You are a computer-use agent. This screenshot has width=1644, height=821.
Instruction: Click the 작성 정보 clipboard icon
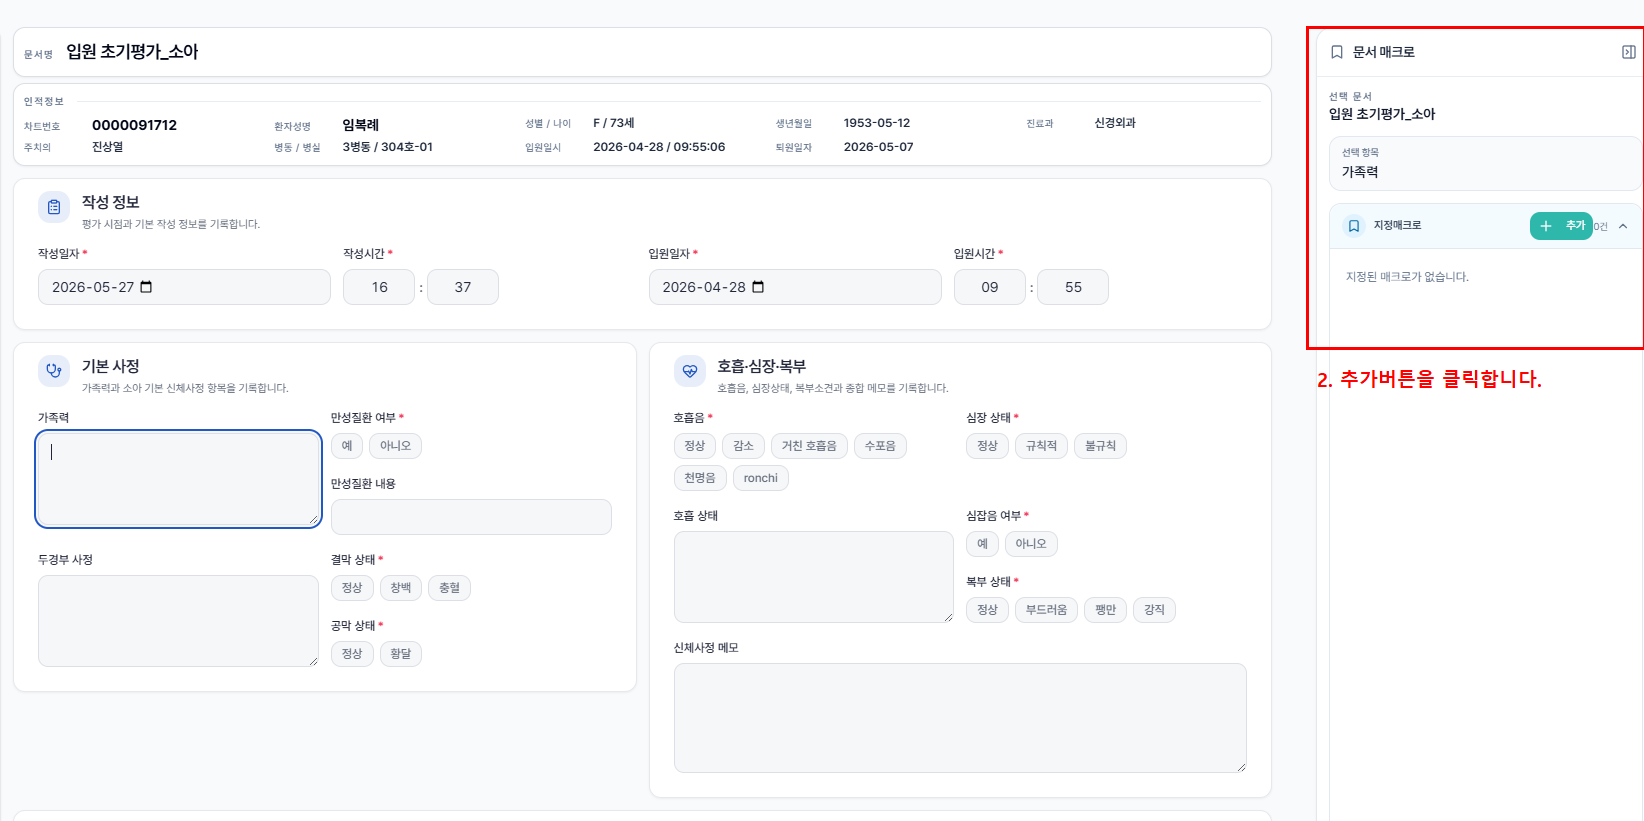pyautogui.click(x=54, y=207)
